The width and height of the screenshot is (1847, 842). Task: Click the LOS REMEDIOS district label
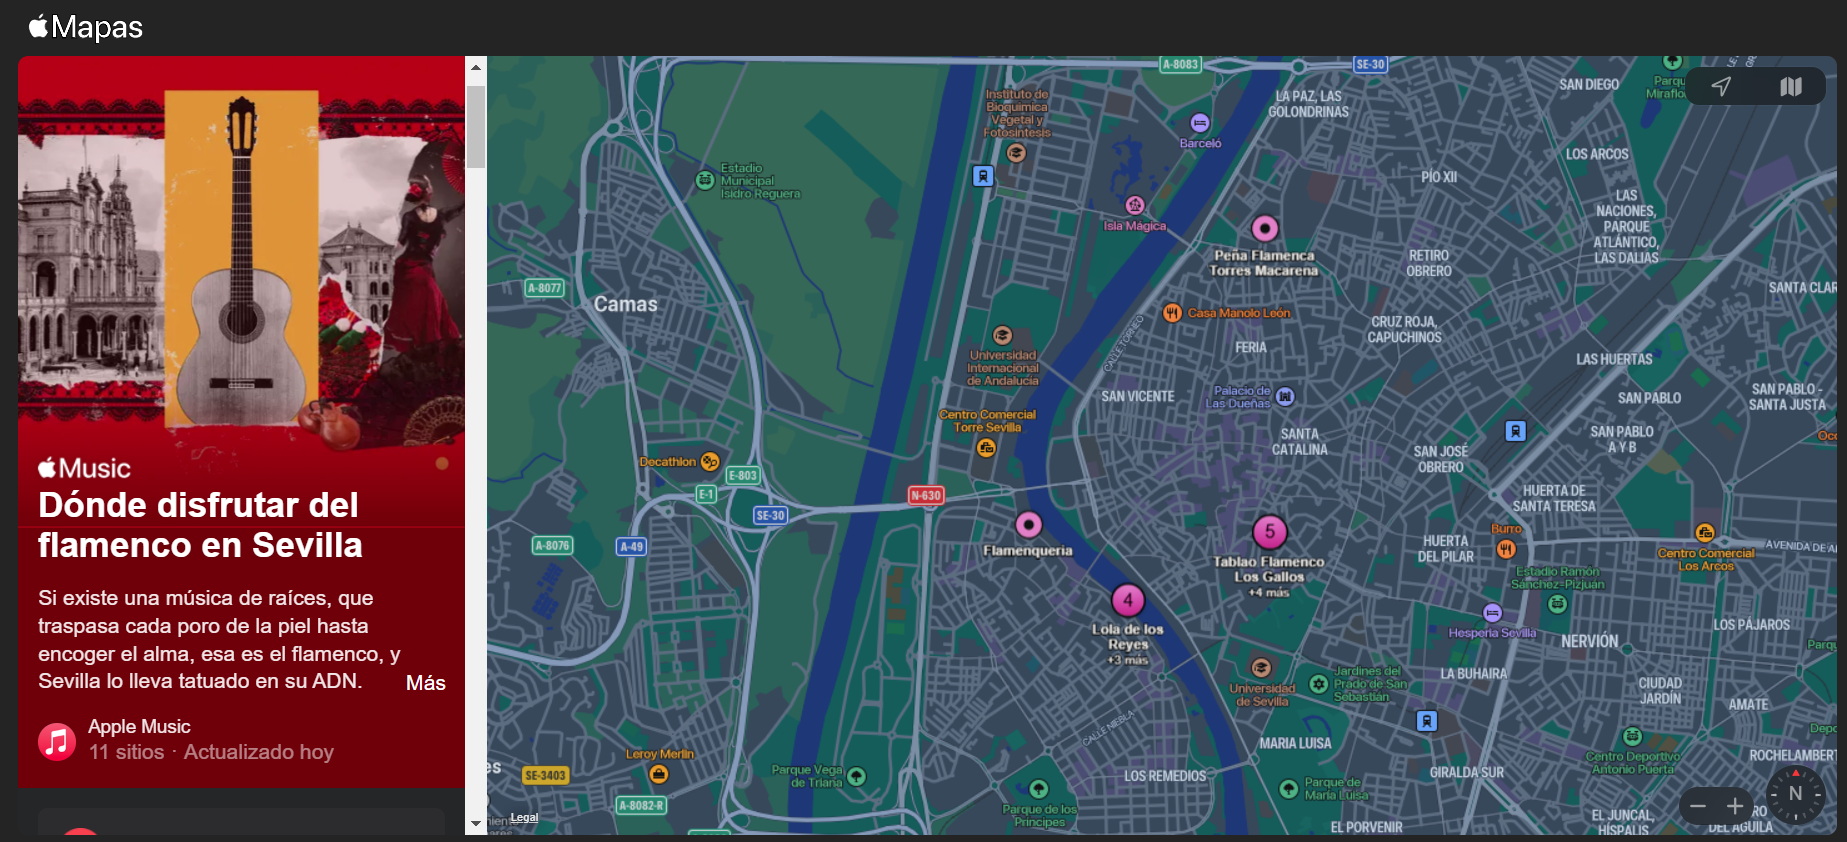1165,776
